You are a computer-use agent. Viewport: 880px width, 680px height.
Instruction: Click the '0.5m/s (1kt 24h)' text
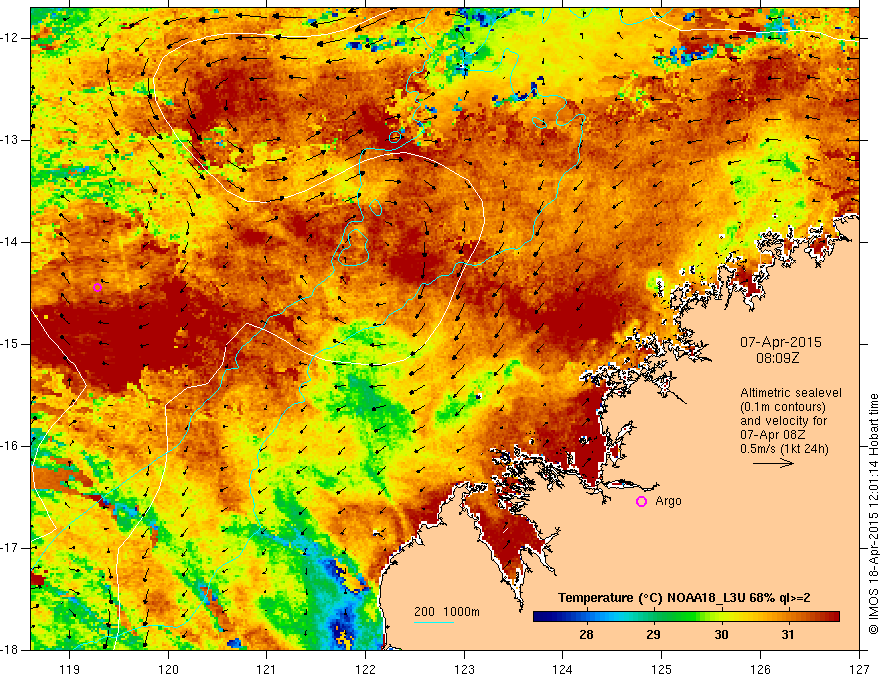[784, 449]
